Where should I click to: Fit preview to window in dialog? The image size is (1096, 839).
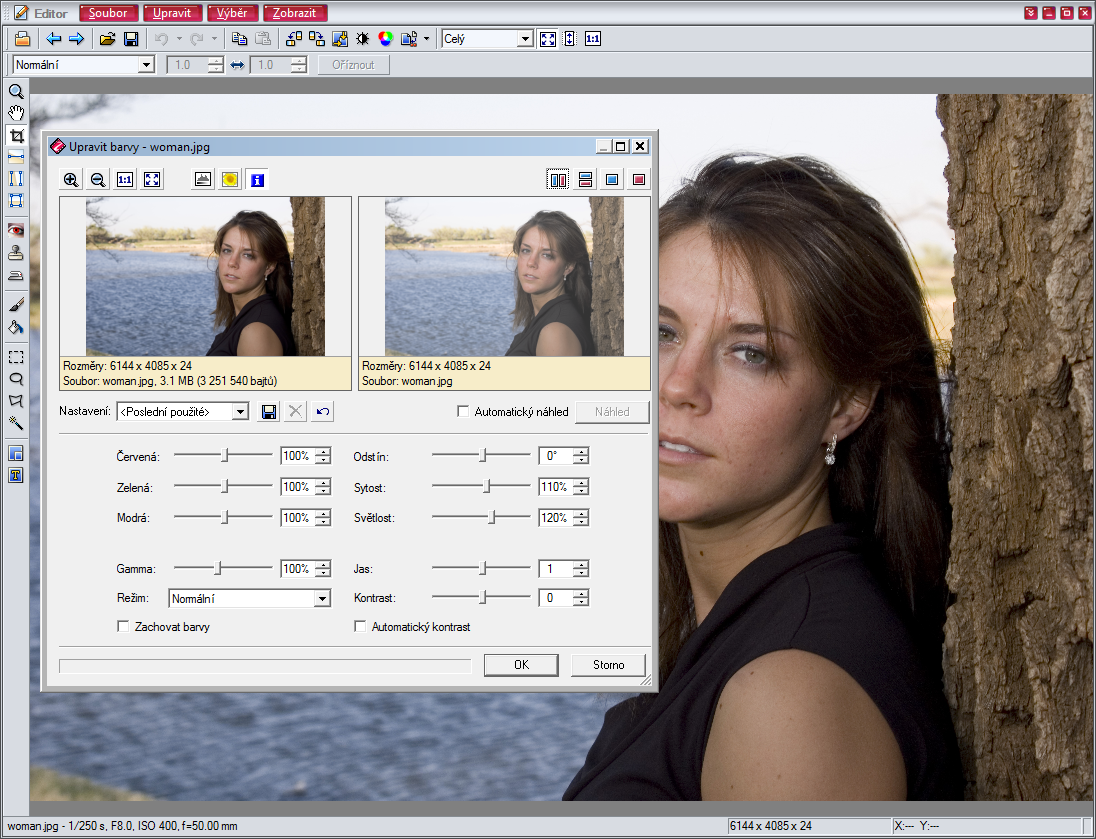click(152, 180)
